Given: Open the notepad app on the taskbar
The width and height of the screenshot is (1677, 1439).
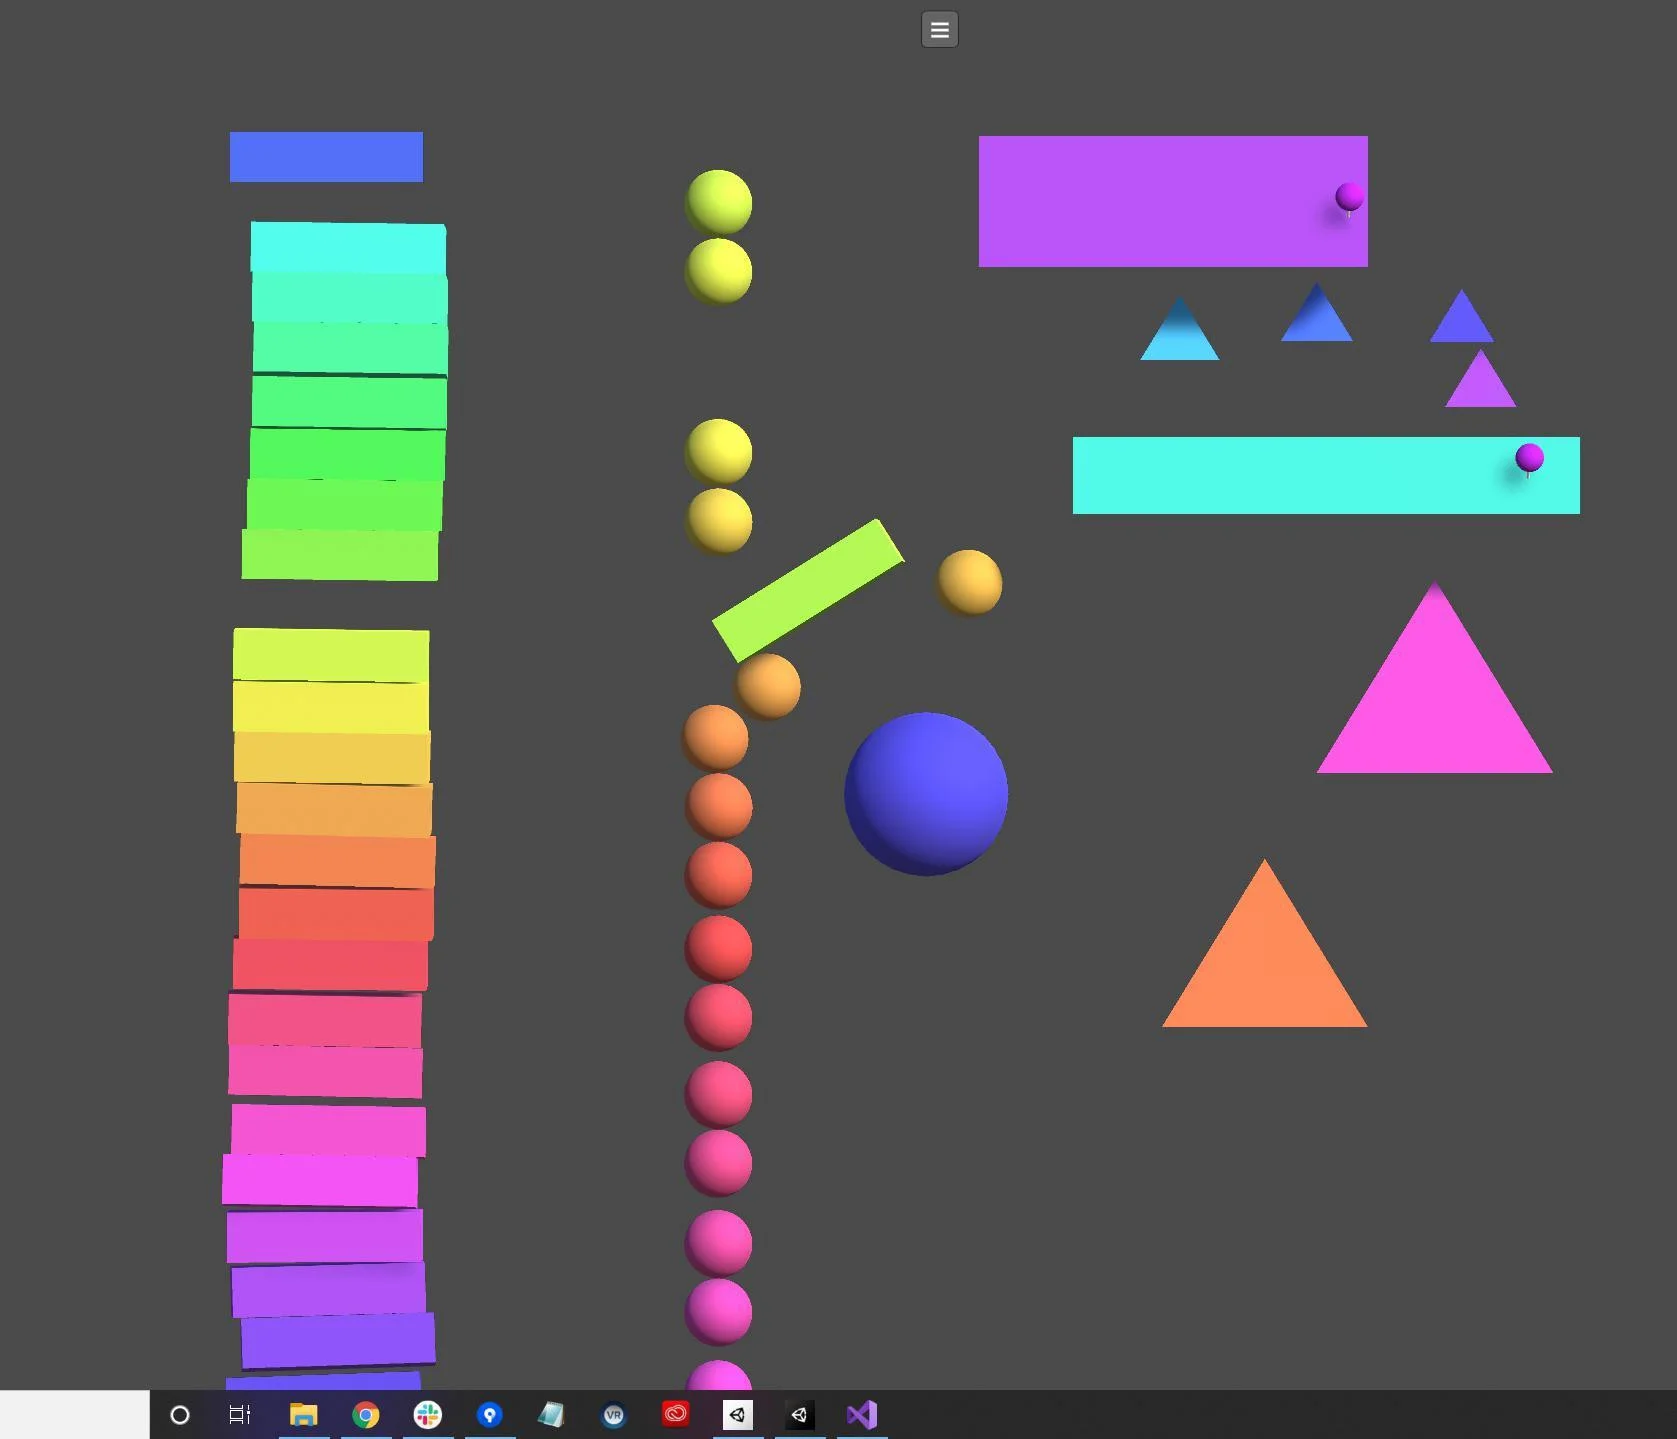Looking at the screenshot, I should coord(551,1414).
